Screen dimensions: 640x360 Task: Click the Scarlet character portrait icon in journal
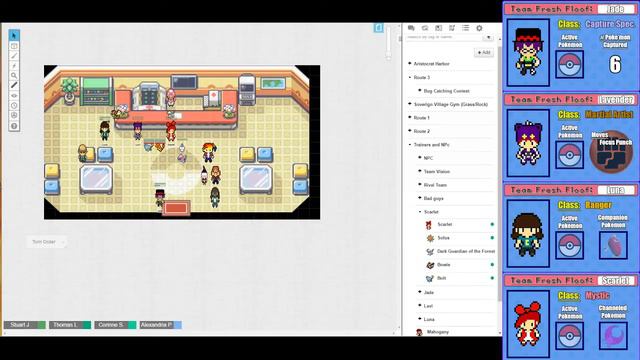click(429, 224)
